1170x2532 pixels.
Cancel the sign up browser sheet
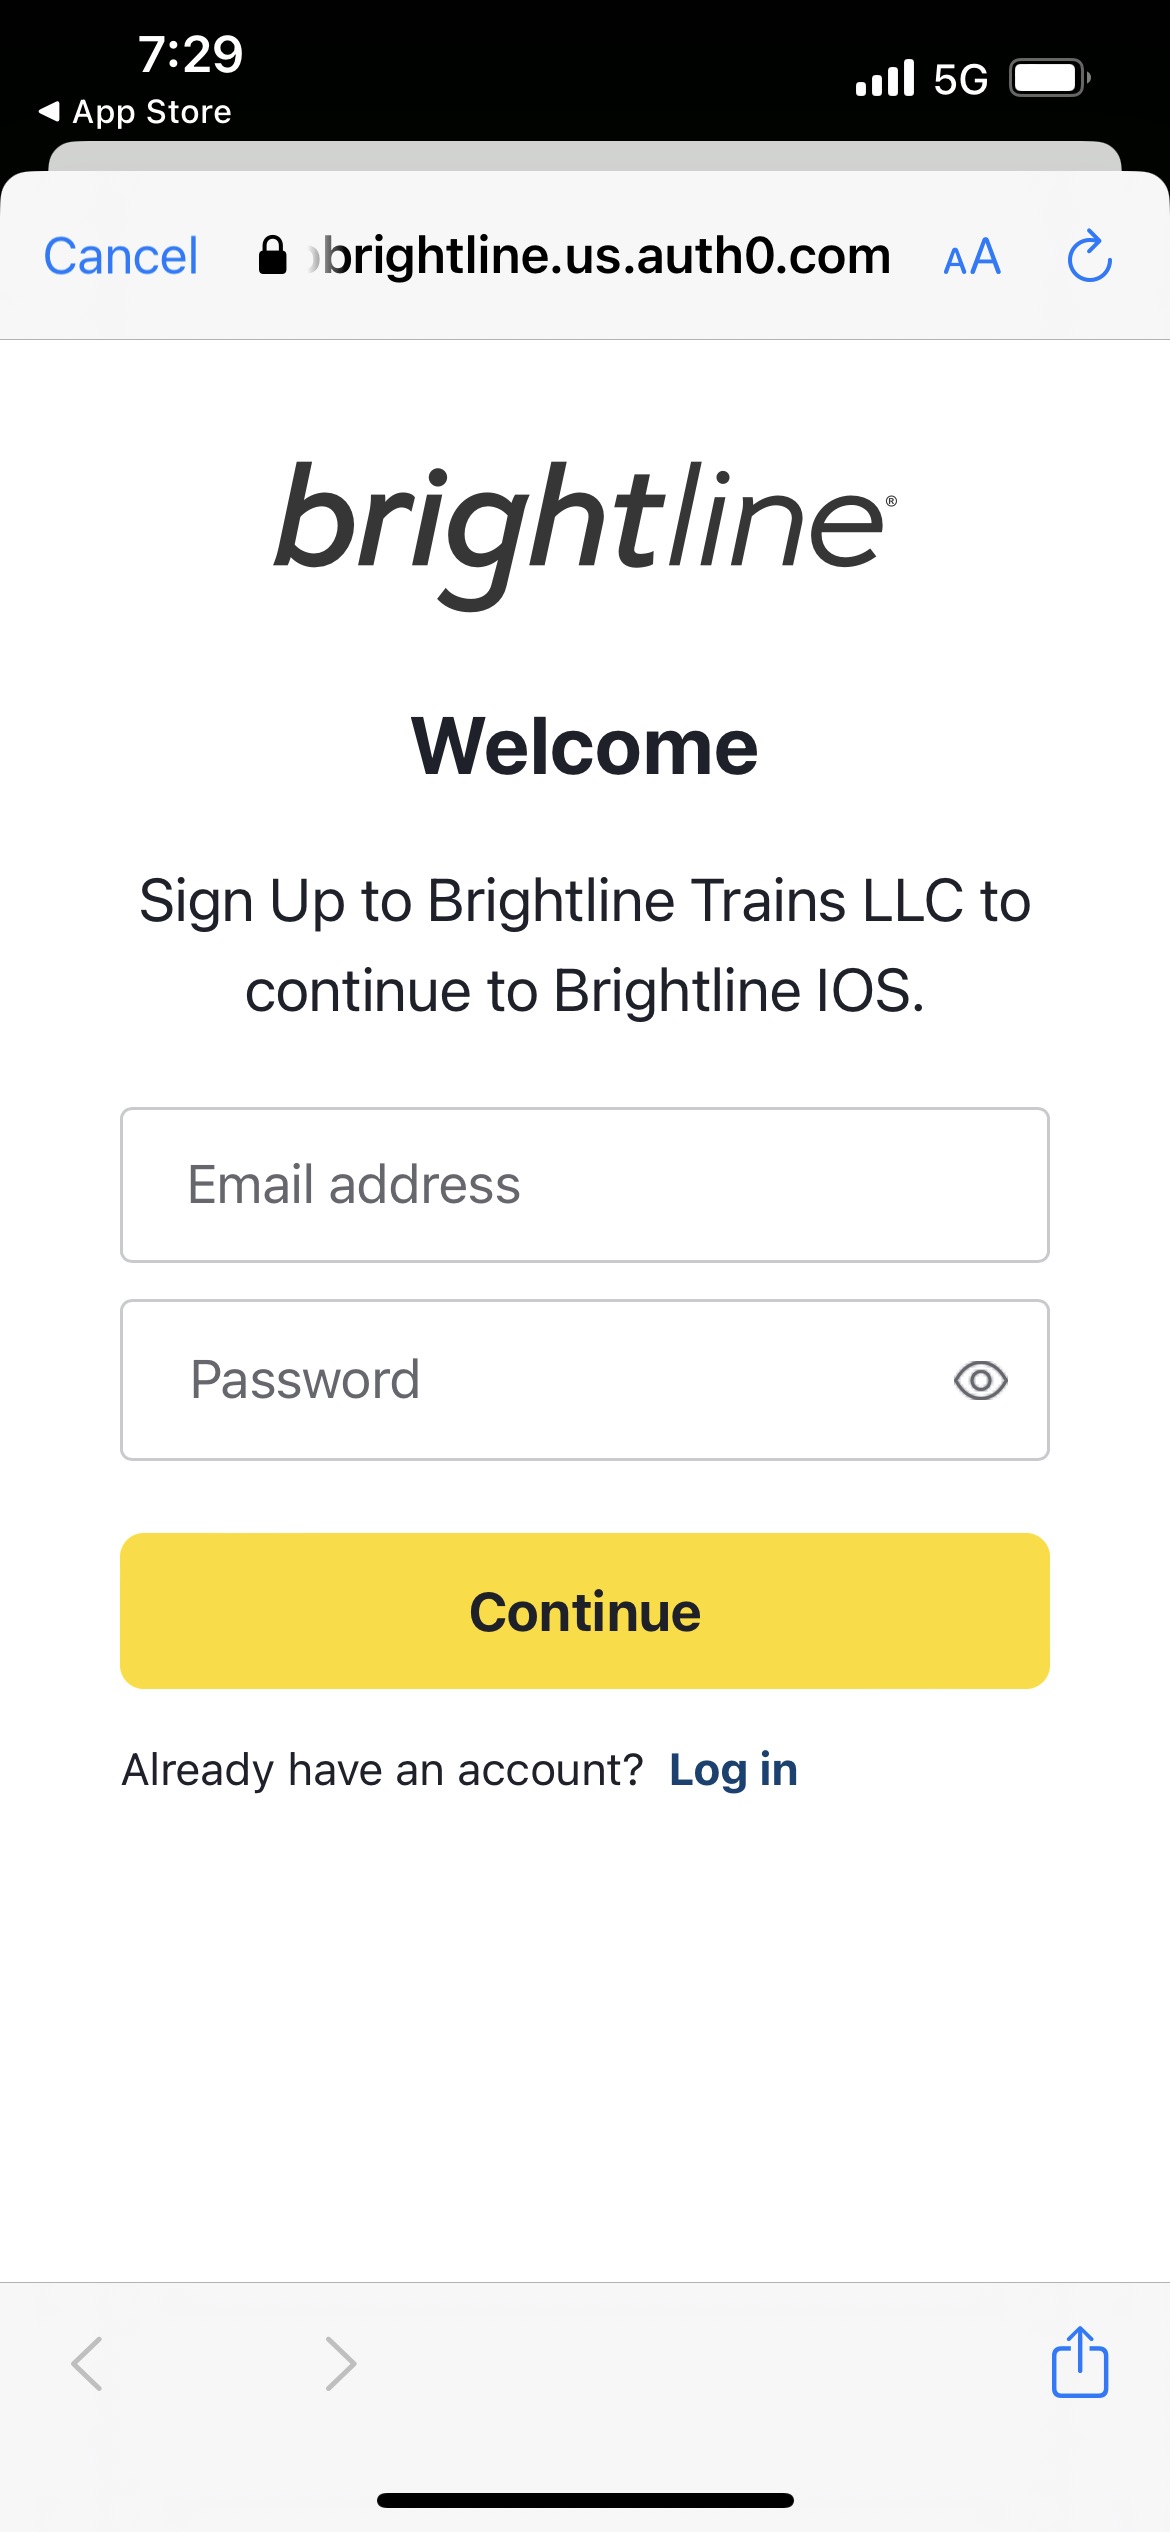(x=121, y=257)
